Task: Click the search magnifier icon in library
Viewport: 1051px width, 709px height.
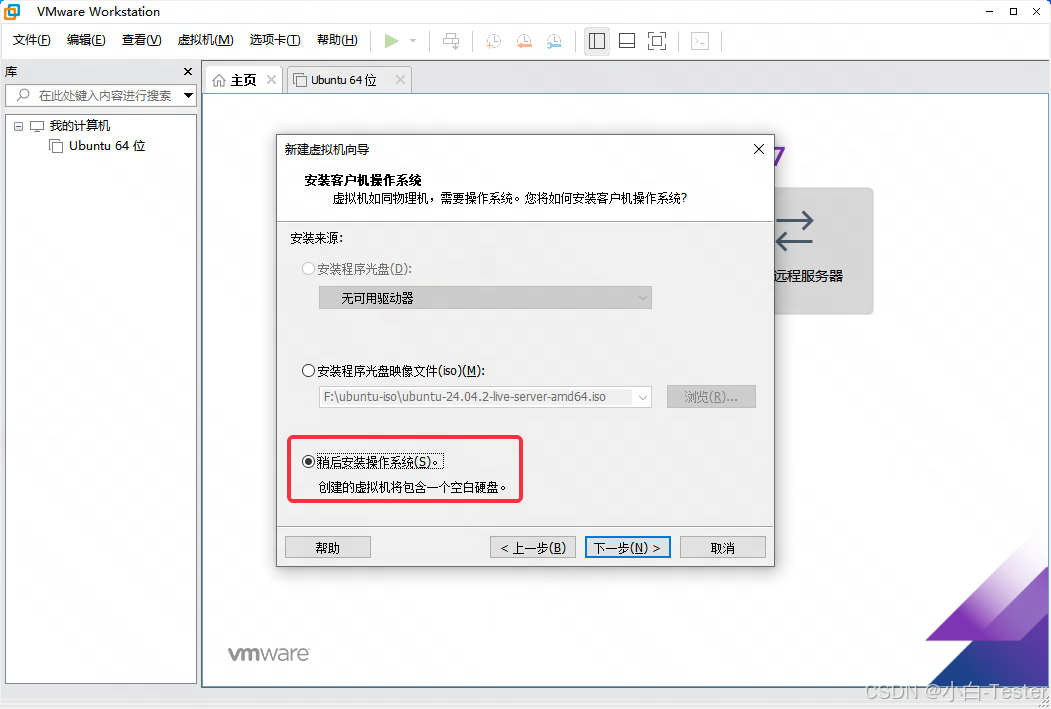Action: (x=23, y=95)
